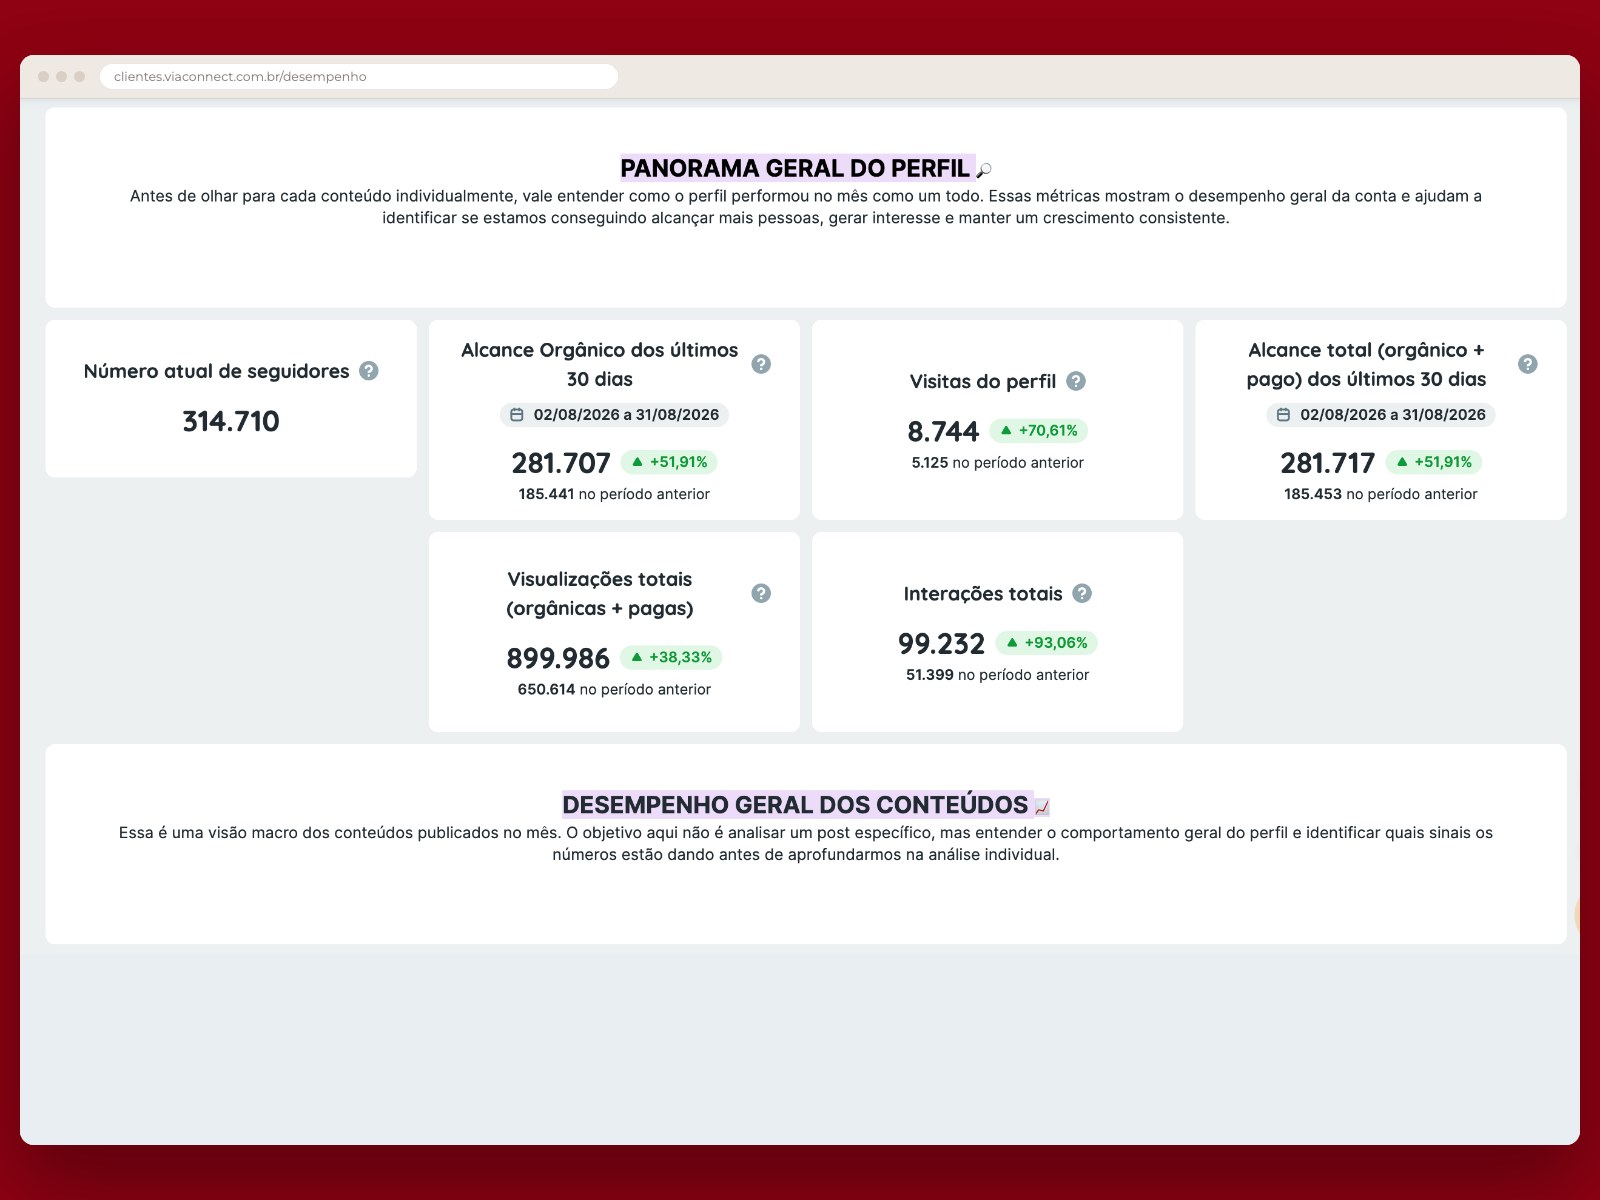Click the value 899.986 in Visualizações totais
Image resolution: width=1600 pixels, height=1200 pixels.
click(558, 658)
